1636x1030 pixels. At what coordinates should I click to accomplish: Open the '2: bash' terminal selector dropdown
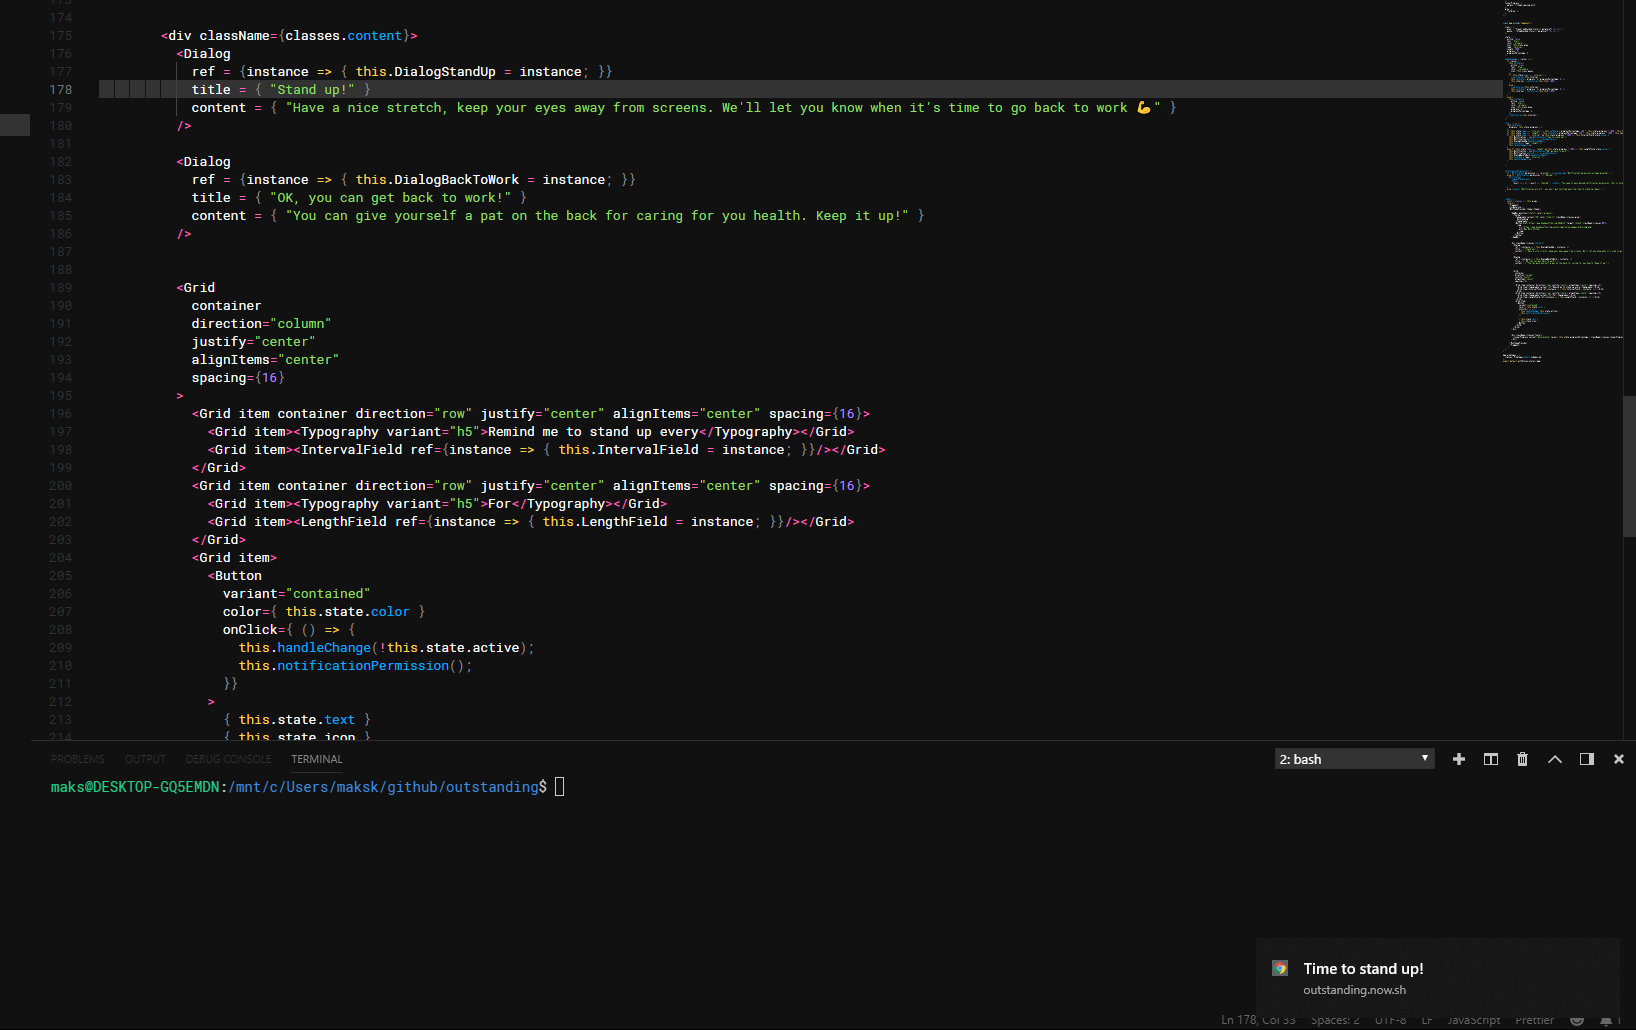pyautogui.click(x=1354, y=759)
